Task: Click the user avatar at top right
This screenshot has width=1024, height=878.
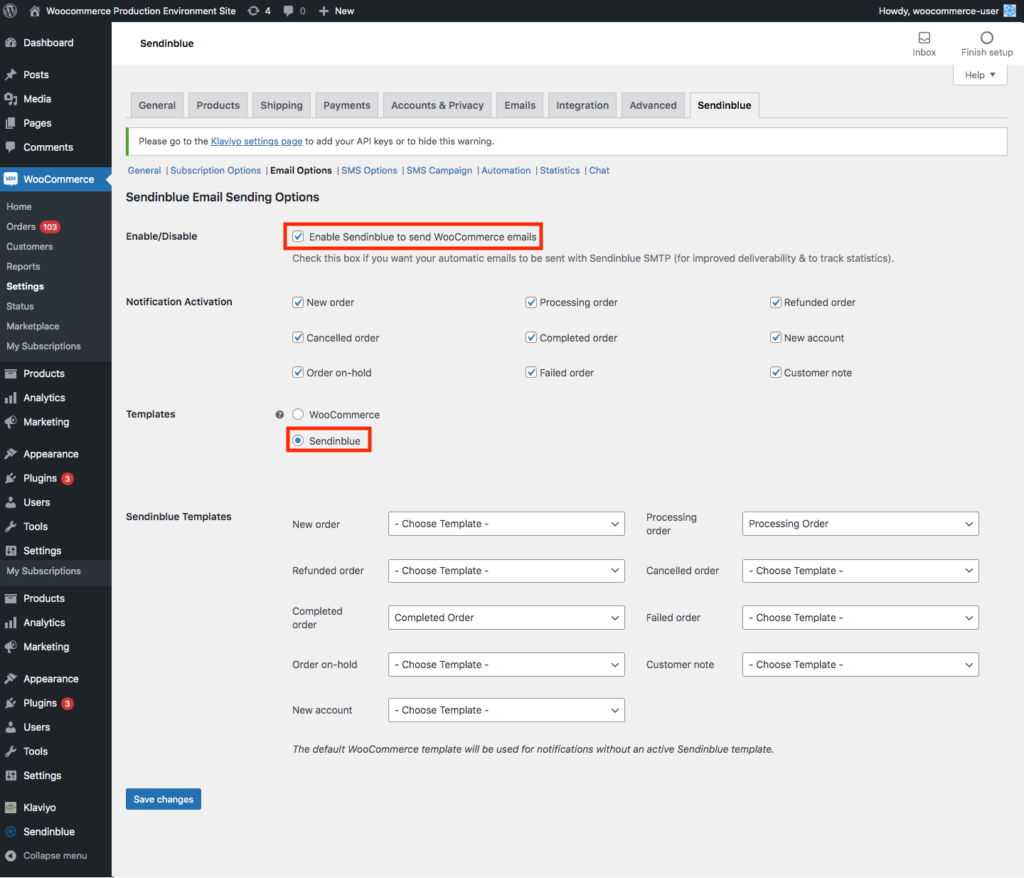Action: coord(1010,10)
